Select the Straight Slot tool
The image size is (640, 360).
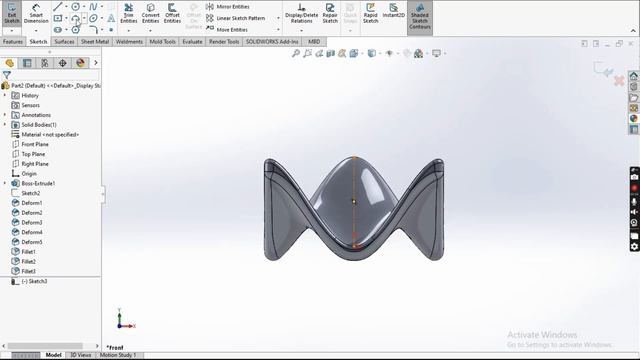tap(58, 30)
